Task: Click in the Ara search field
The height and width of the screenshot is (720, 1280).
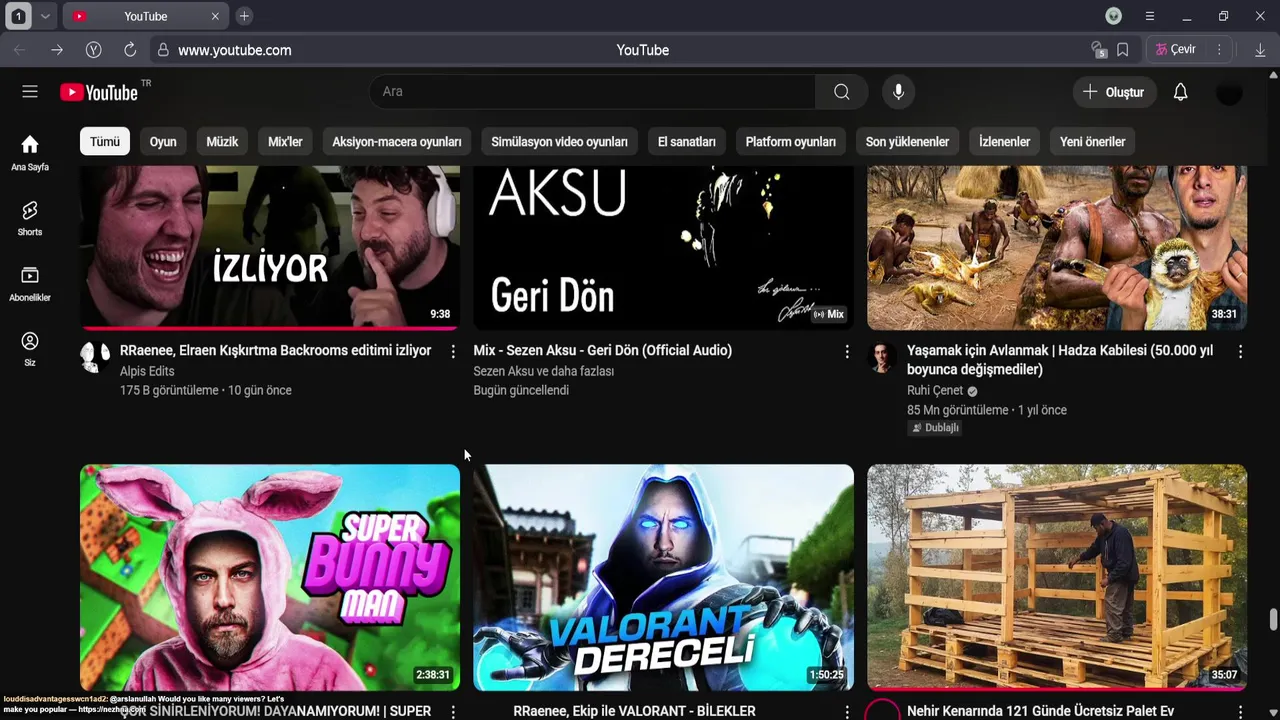Action: pyautogui.click(x=592, y=92)
